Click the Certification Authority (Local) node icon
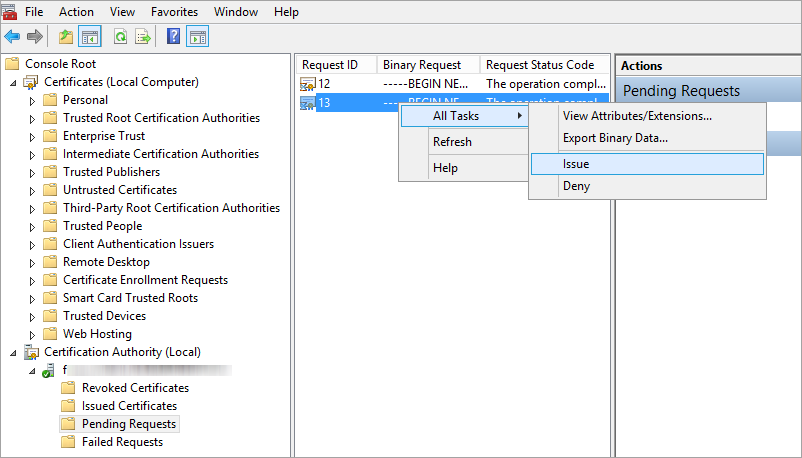This screenshot has width=802, height=458. (31, 352)
